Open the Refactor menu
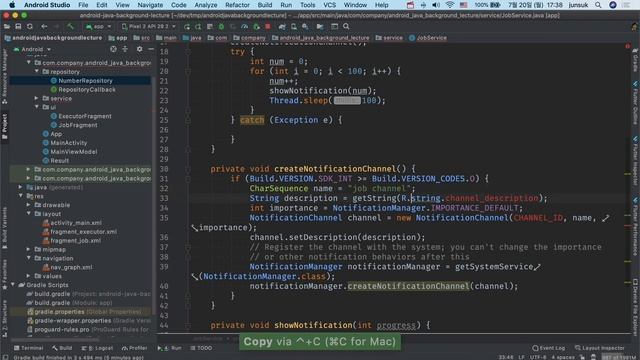The height and width of the screenshot is (360, 640). [x=237, y=5]
